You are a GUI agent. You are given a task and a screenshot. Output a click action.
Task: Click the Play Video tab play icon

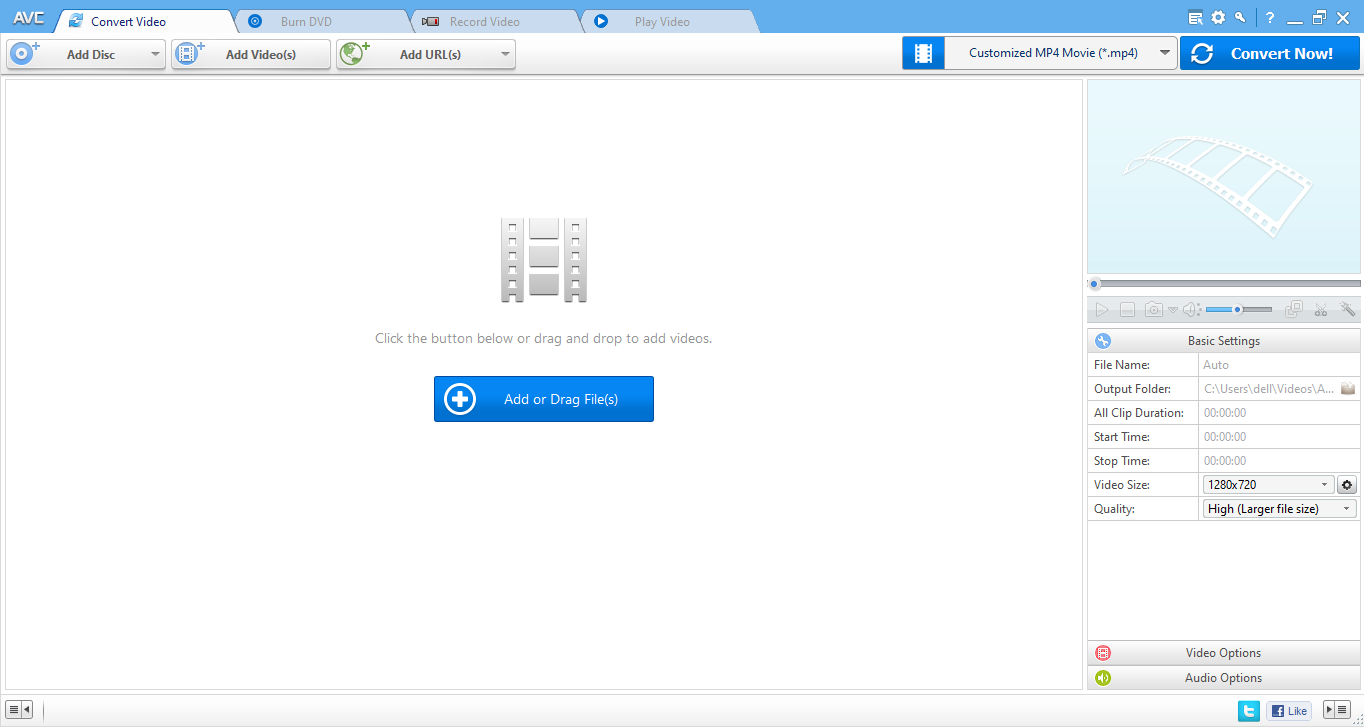pos(601,21)
